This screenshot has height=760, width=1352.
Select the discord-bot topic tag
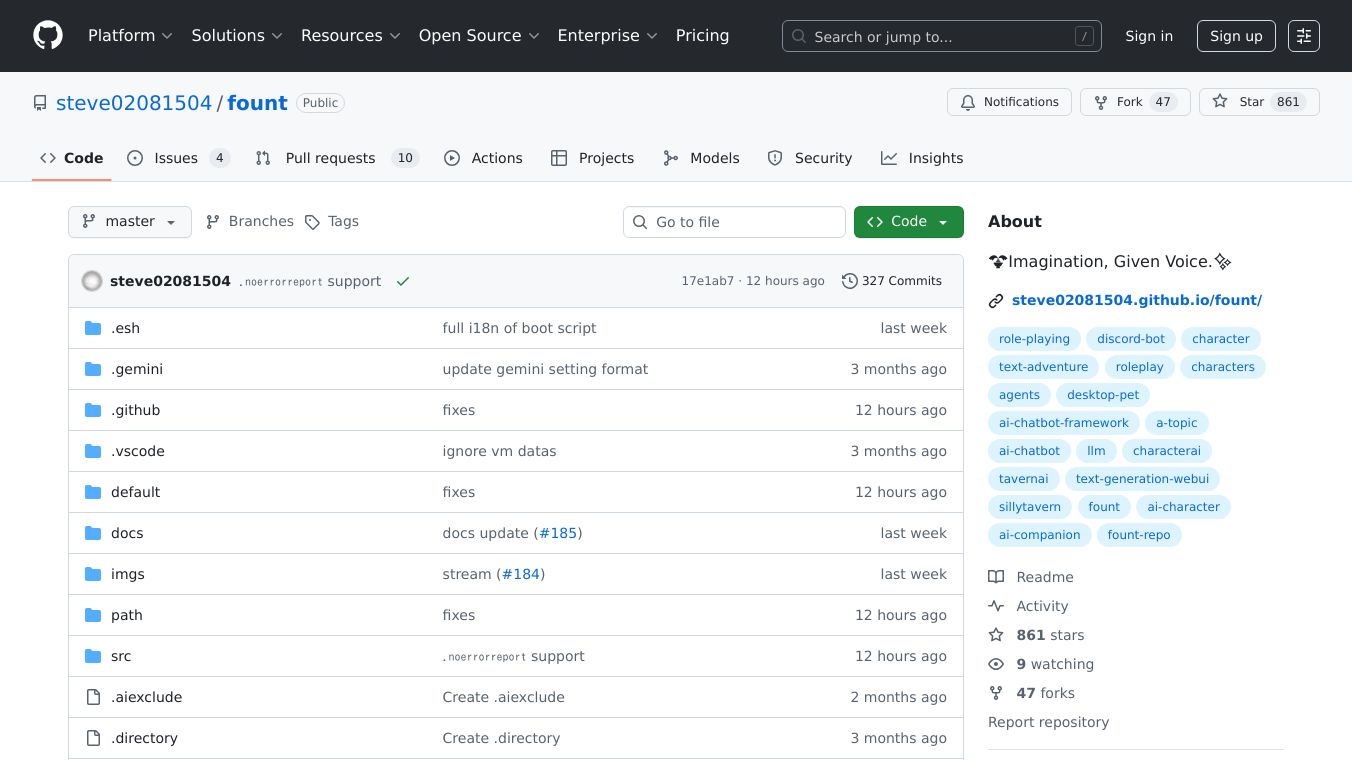pos(1130,339)
